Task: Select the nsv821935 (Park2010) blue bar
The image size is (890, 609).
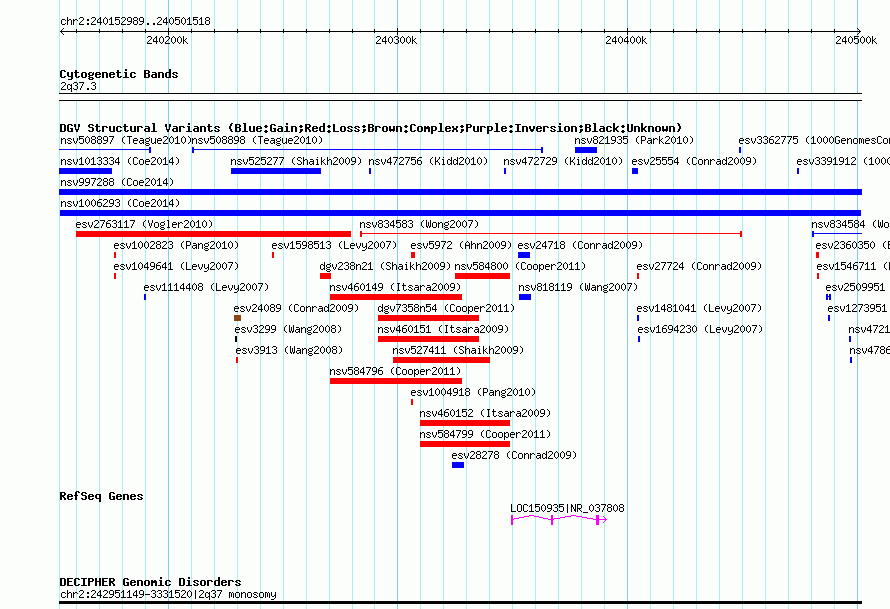Action: point(586,150)
